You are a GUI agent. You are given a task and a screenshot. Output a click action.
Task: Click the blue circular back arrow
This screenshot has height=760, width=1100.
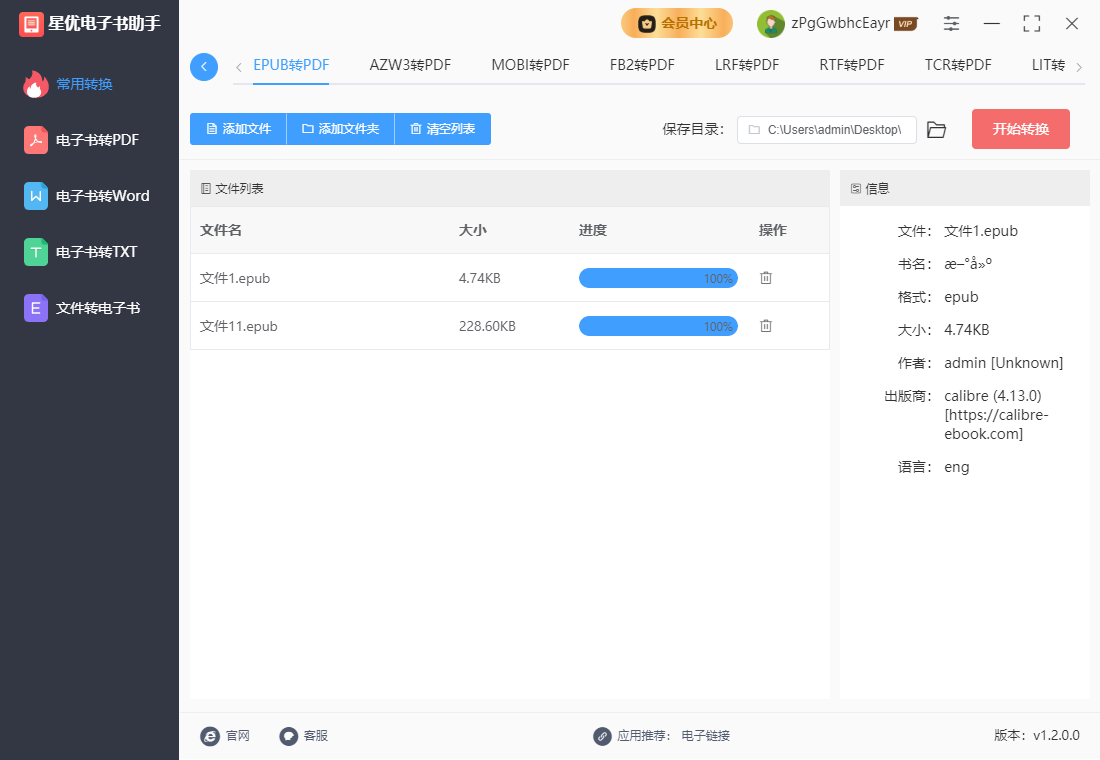pyautogui.click(x=204, y=66)
